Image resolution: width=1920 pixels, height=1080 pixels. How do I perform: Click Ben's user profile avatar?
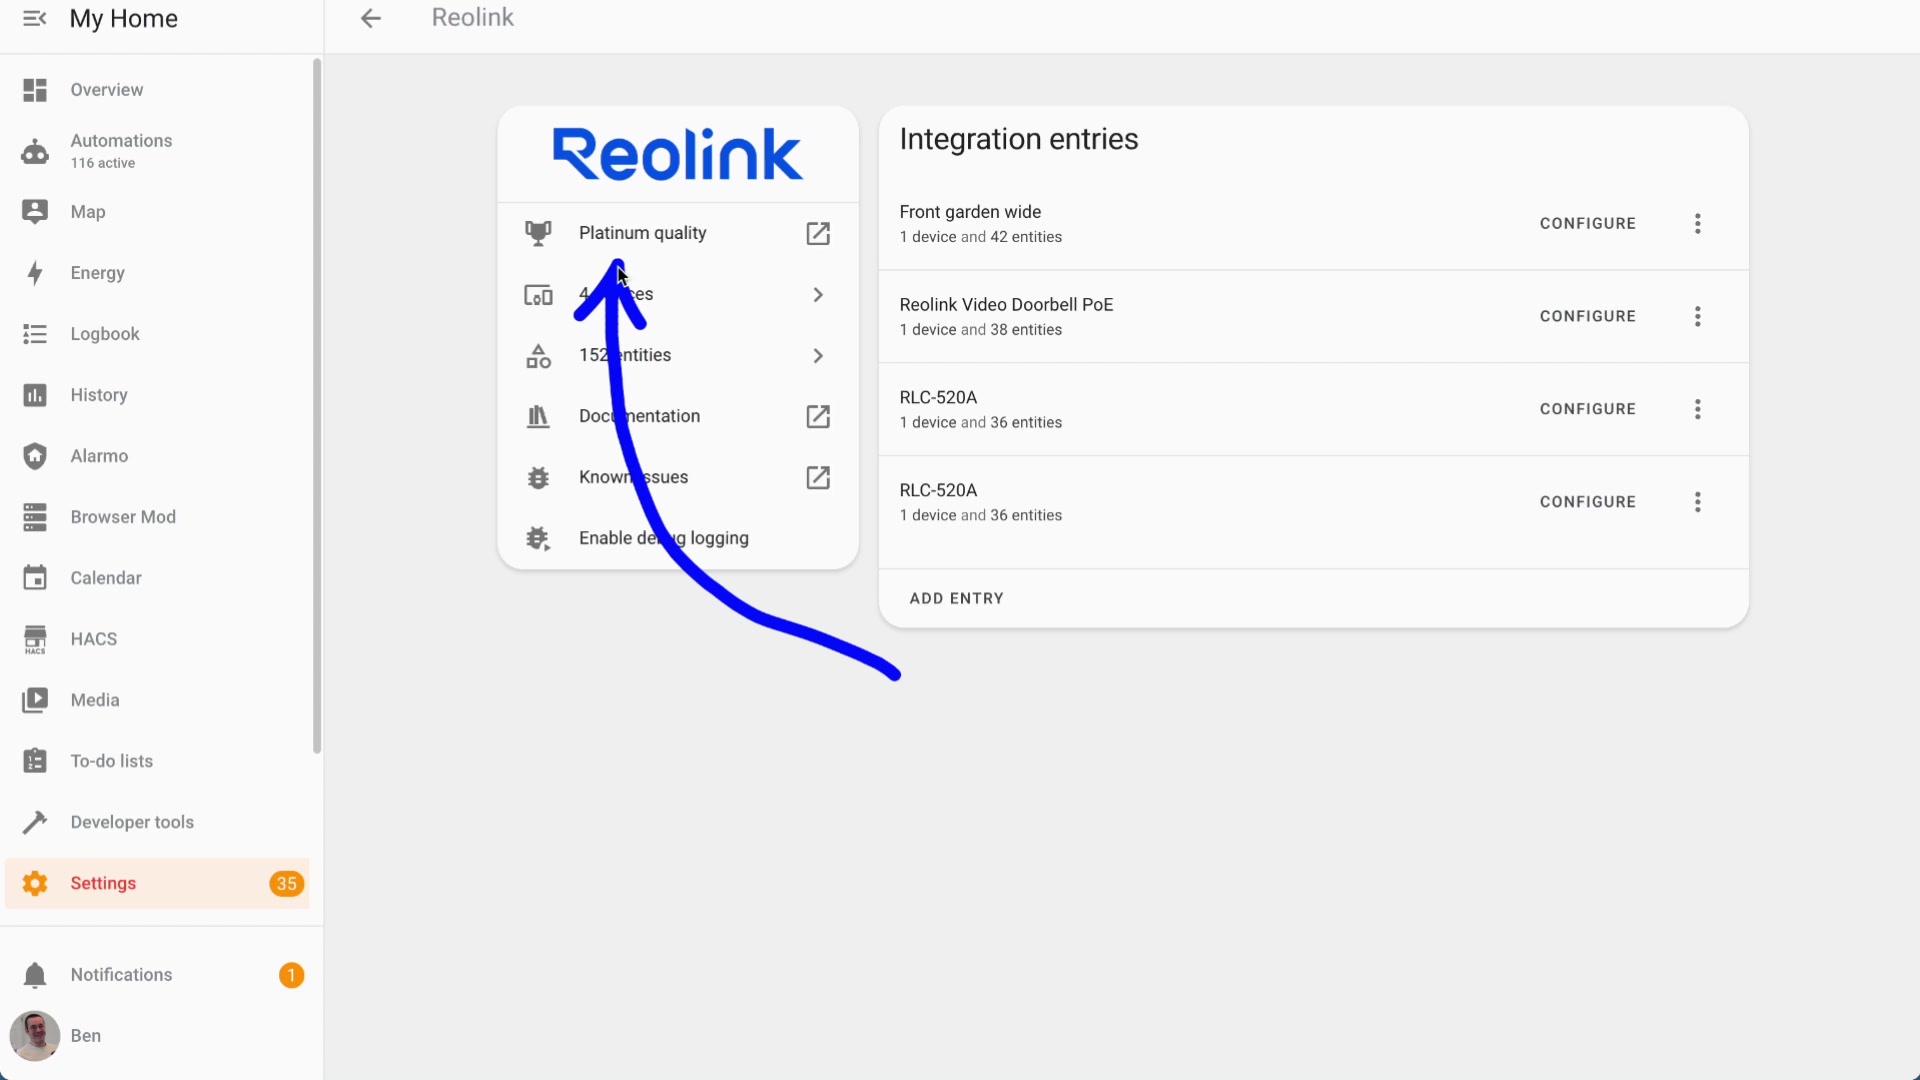35,1036
